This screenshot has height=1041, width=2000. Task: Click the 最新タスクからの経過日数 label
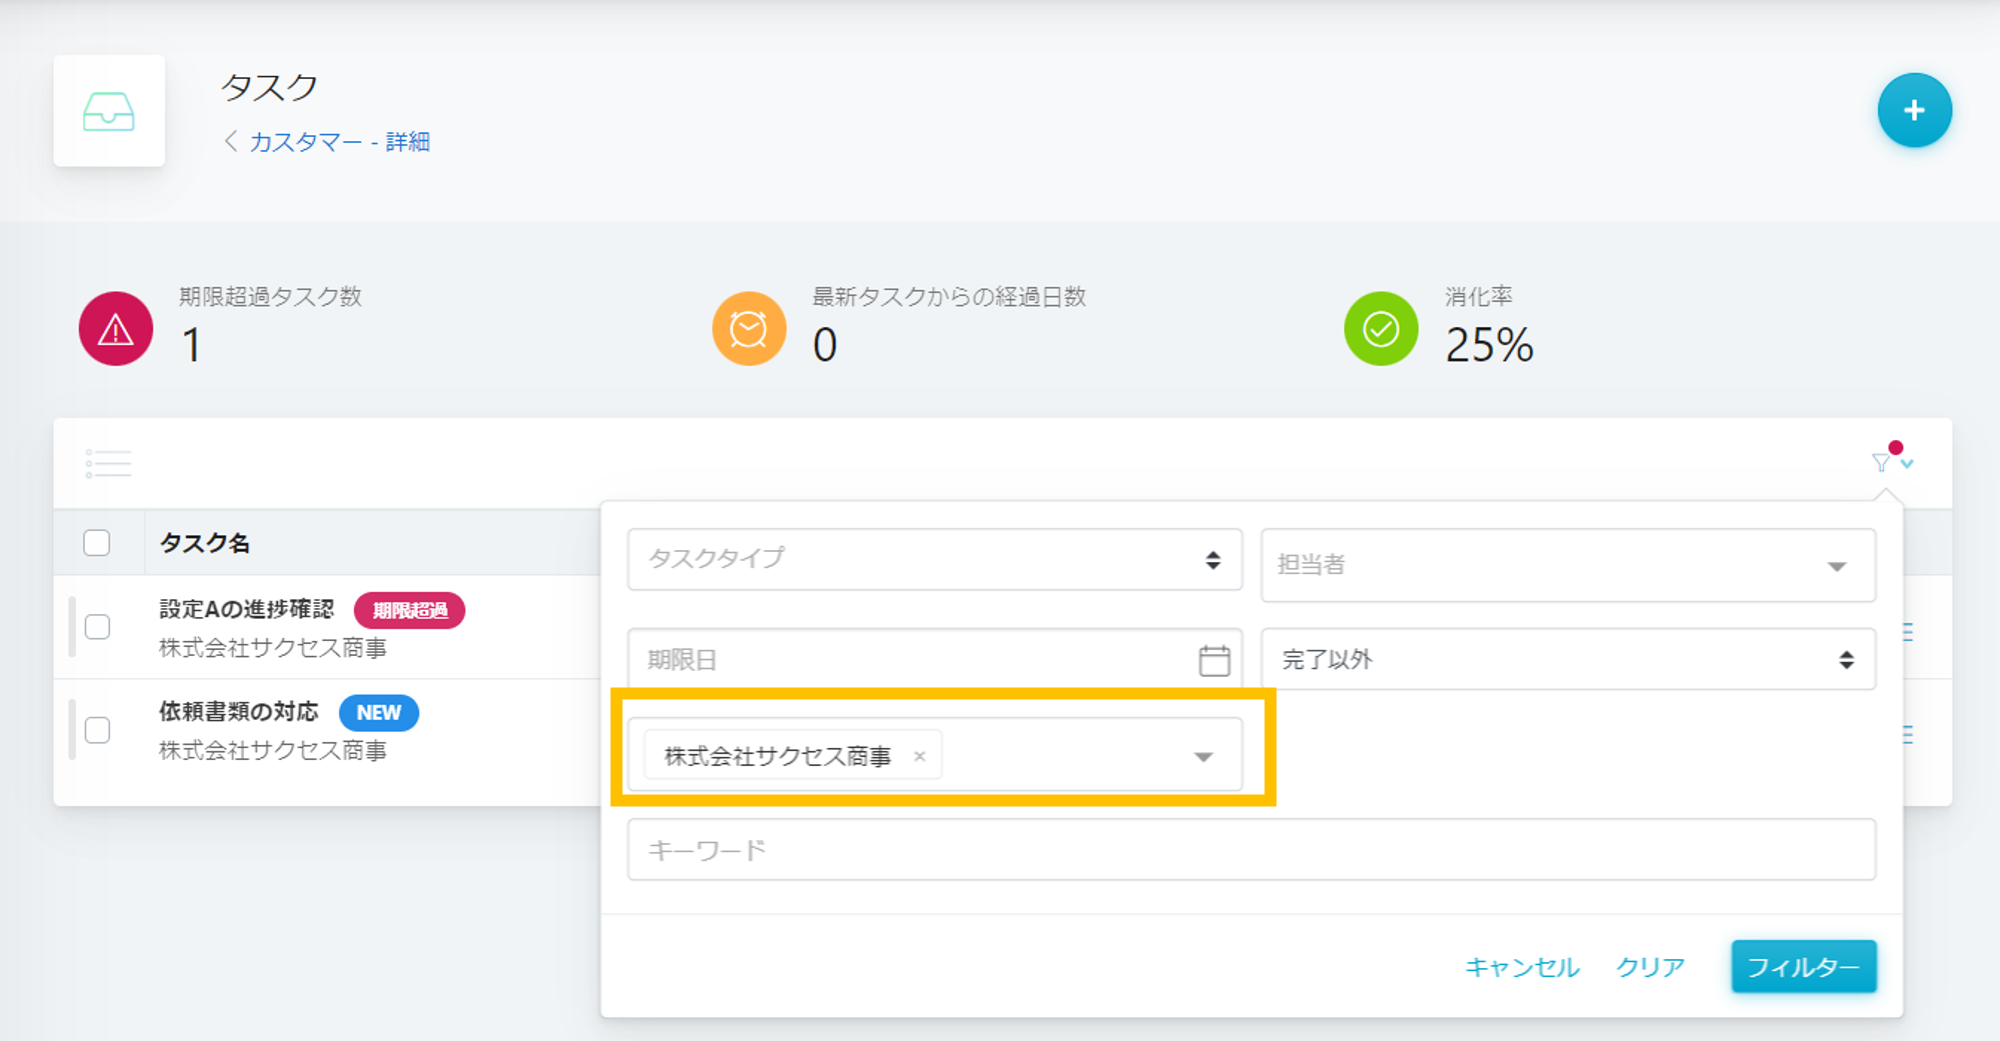(949, 296)
